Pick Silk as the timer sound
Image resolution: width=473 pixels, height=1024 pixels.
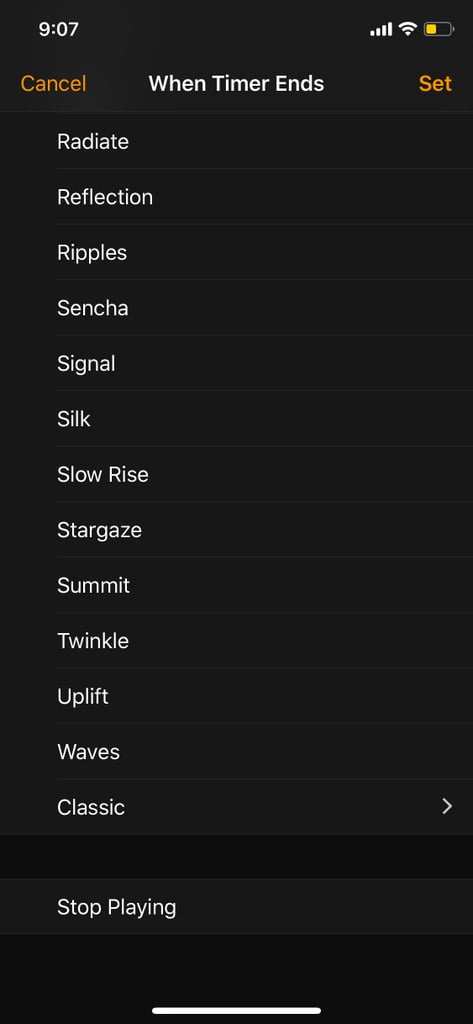pos(236,419)
